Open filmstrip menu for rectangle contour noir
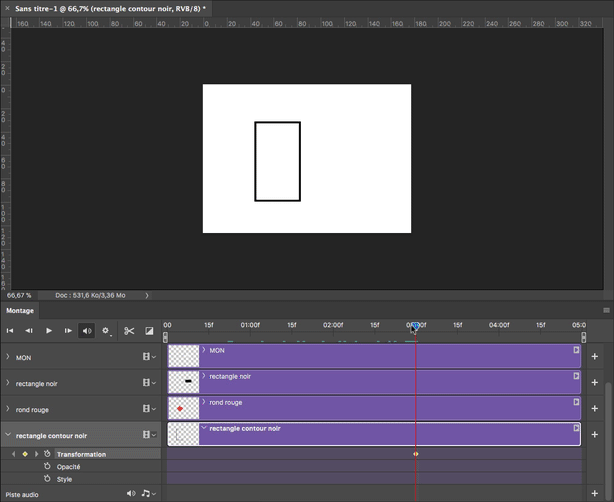 point(149,435)
